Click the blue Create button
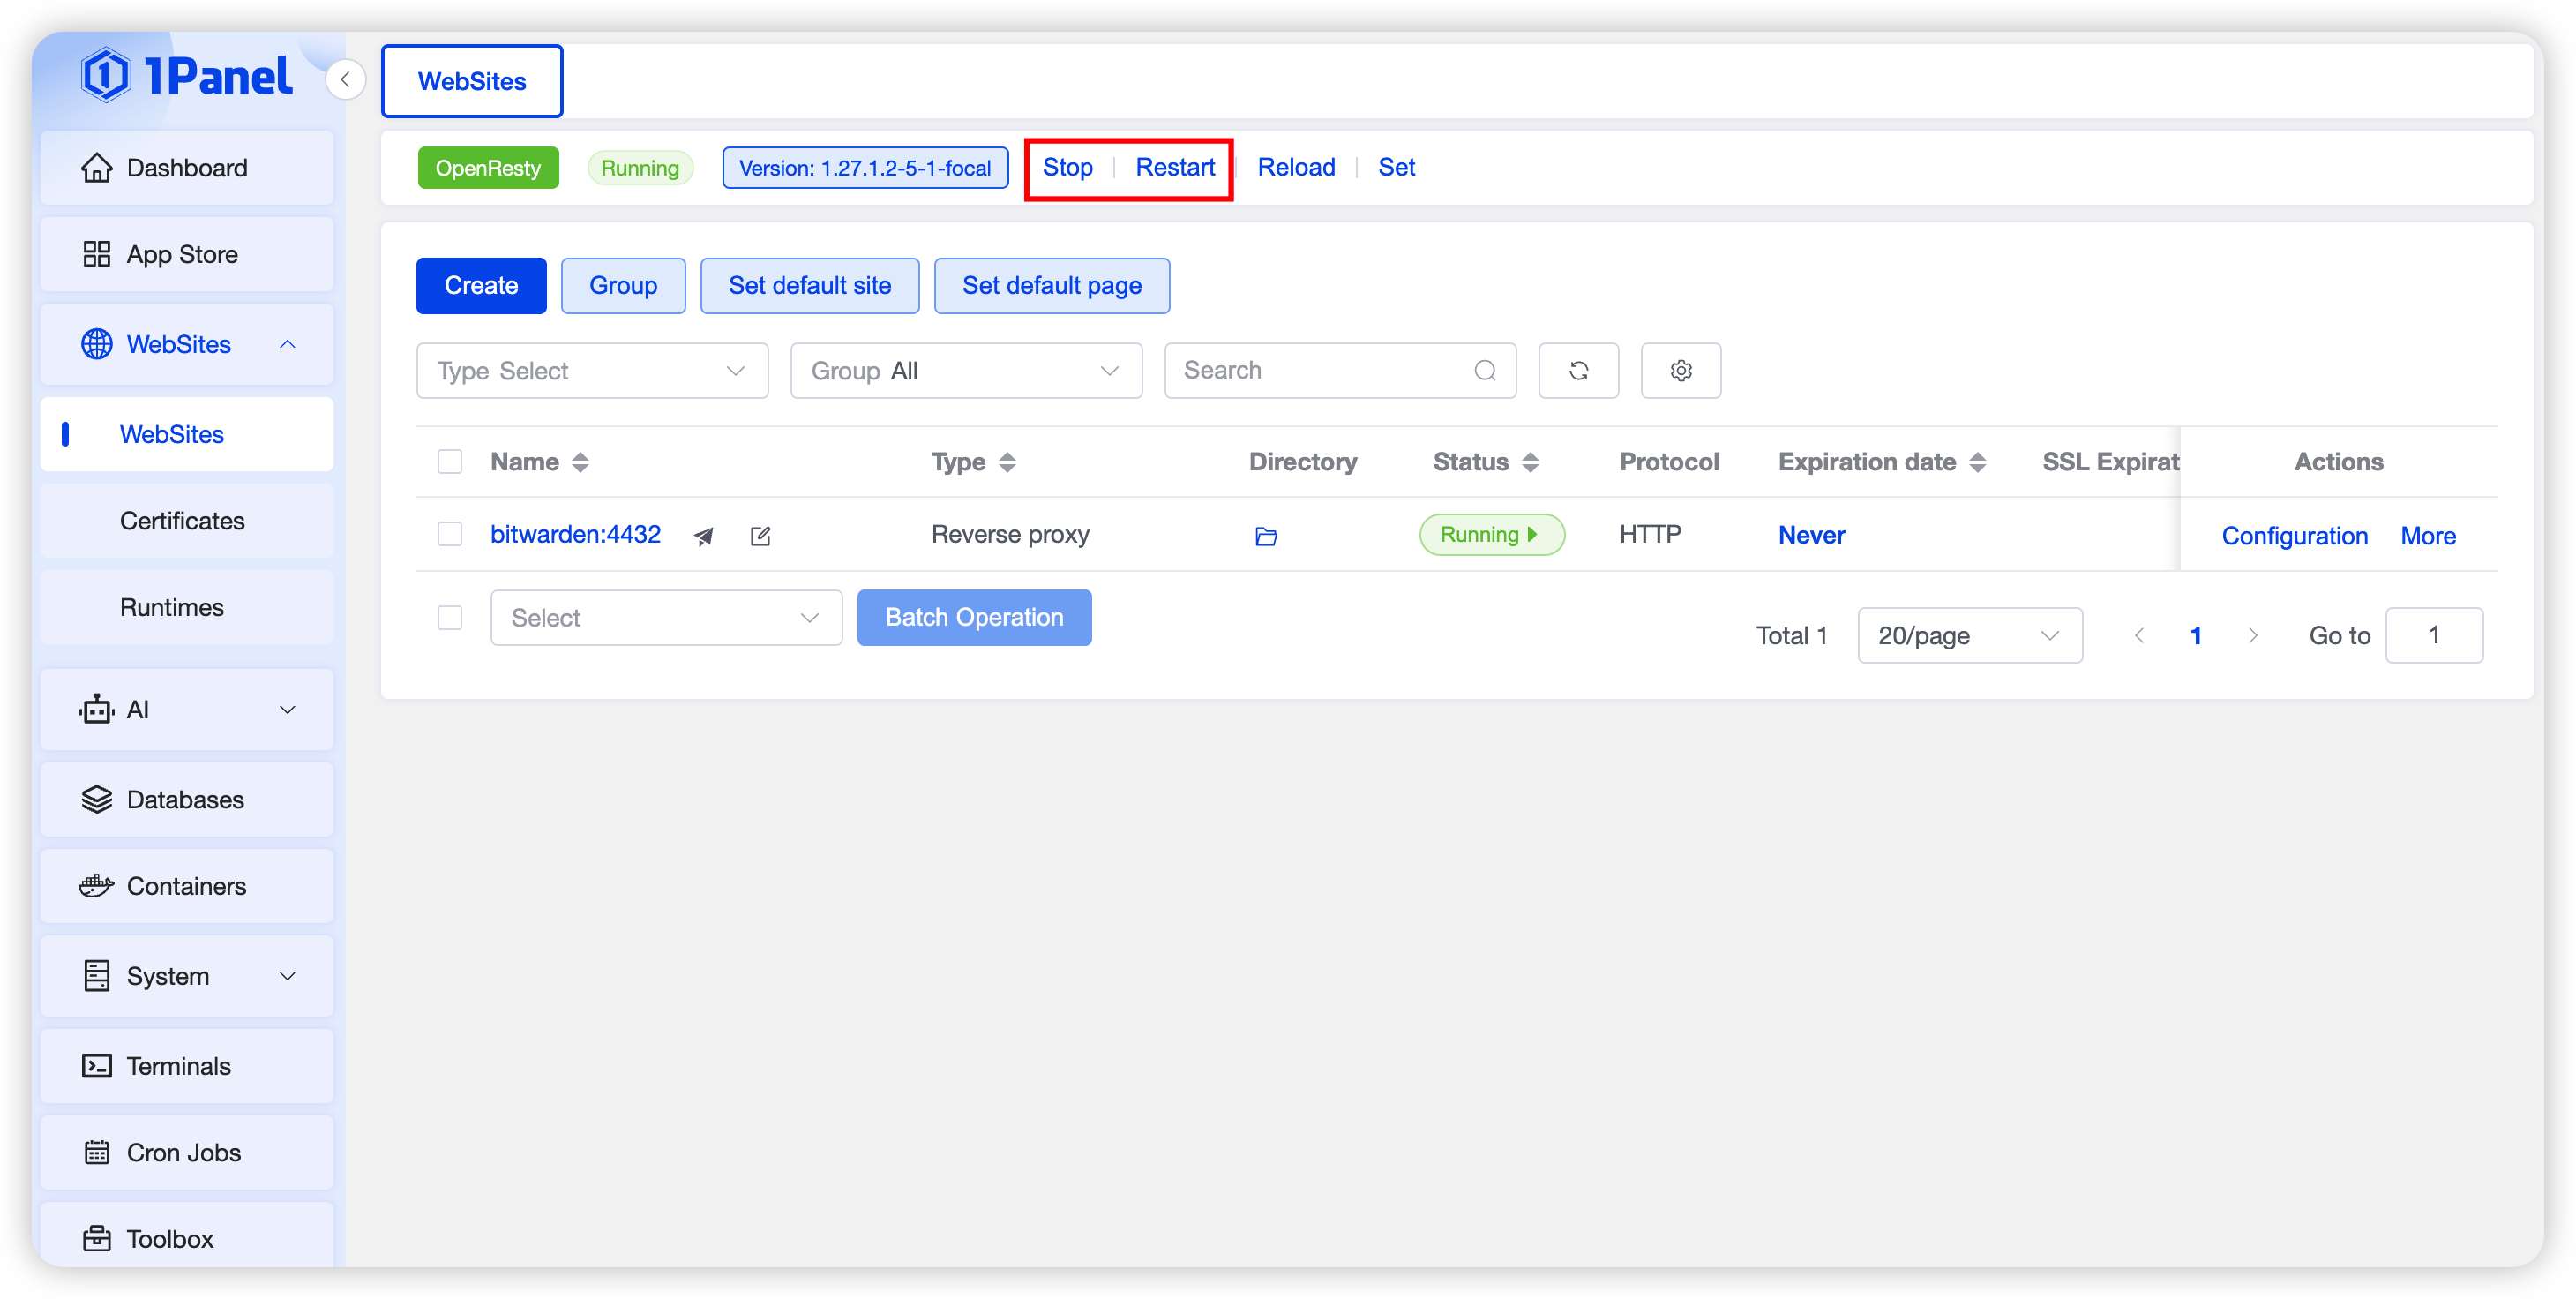2576x1299 pixels. point(481,286)
